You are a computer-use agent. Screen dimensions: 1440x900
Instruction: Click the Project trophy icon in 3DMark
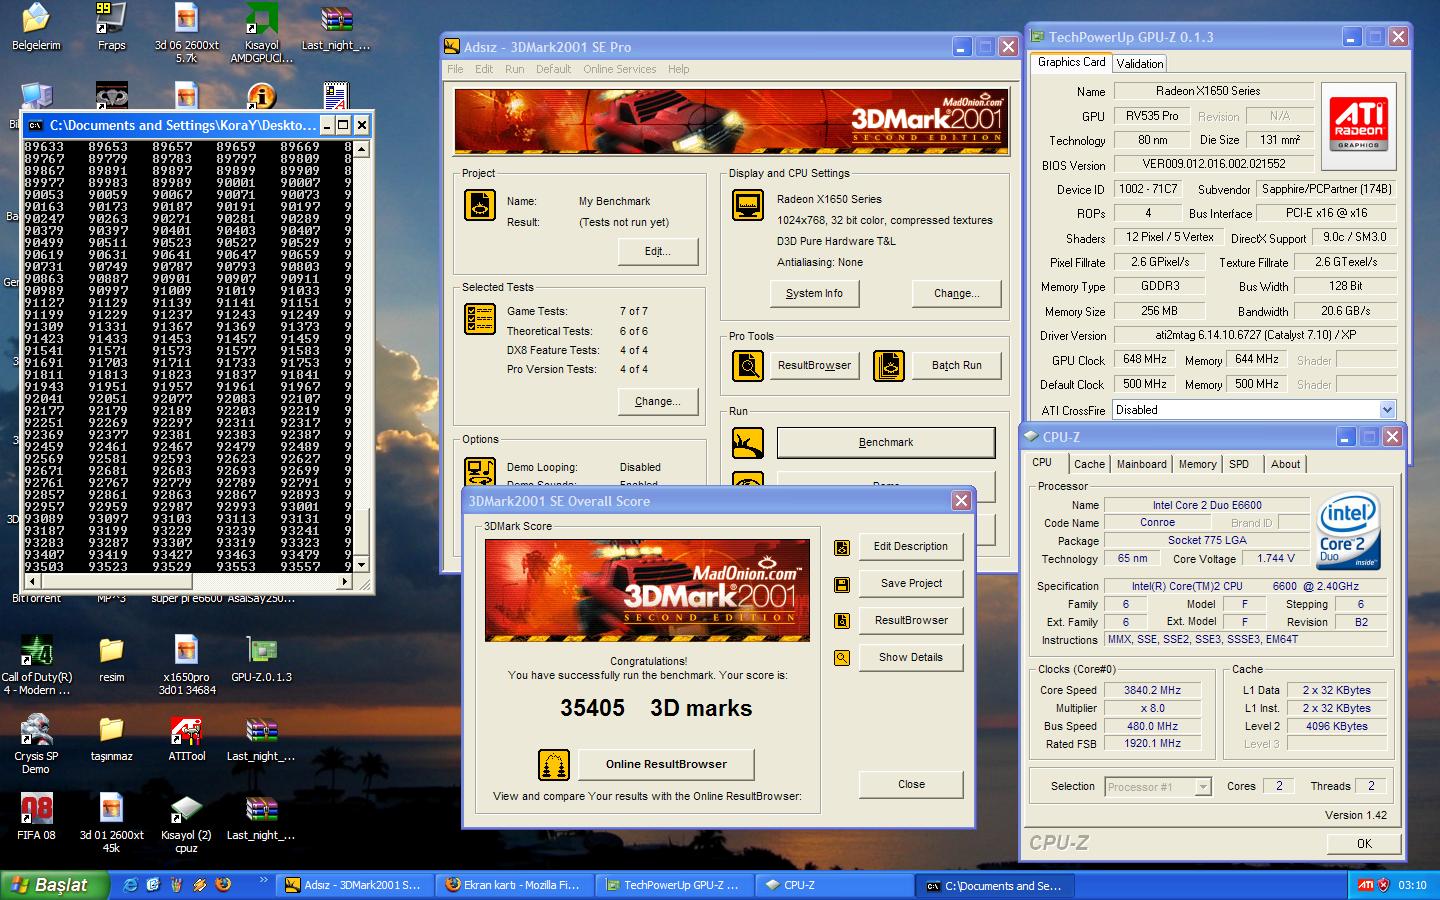point(480,205)
